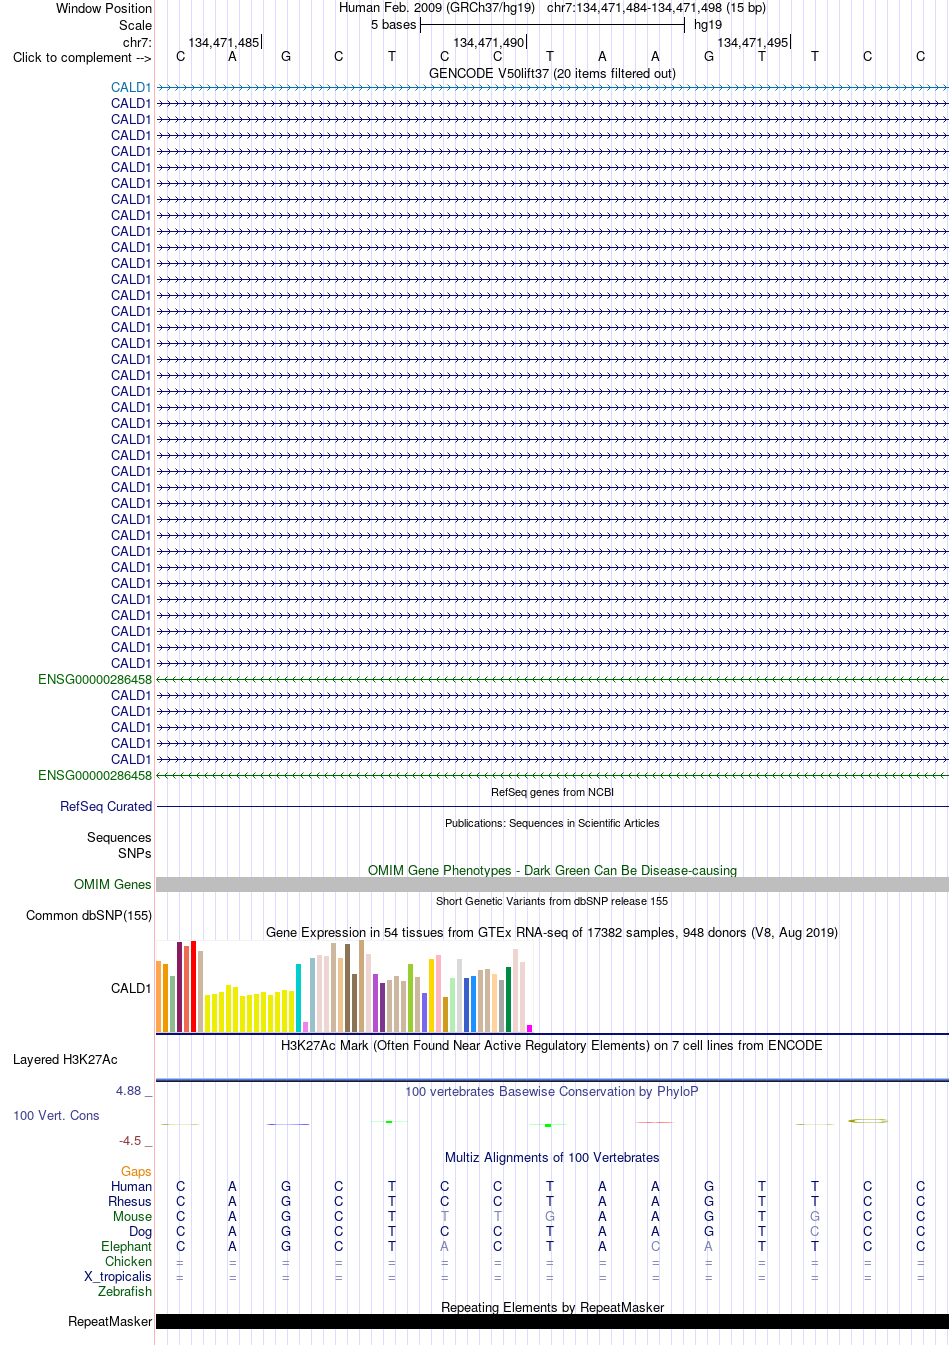Click the RefSeq Curated track label
This screenshot has height=1345, width=950.
pyautogui.click(x=106, y=807)
